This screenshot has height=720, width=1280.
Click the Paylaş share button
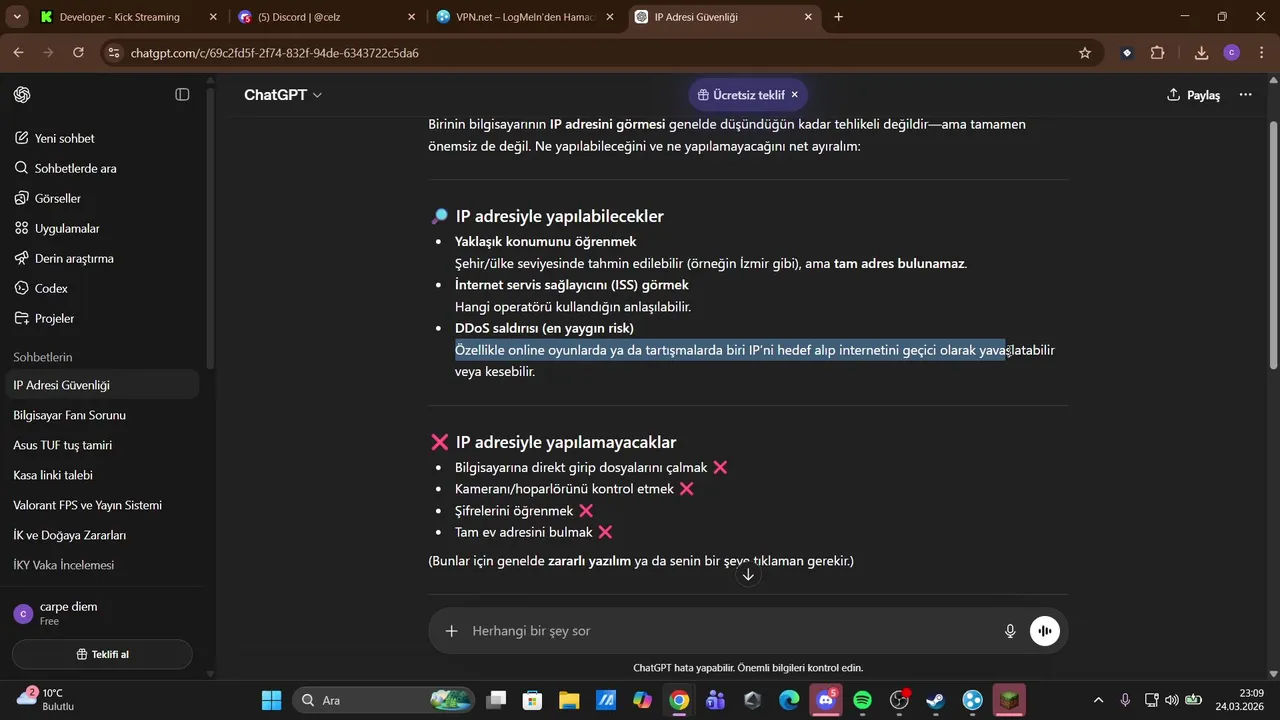point(1194,95)
